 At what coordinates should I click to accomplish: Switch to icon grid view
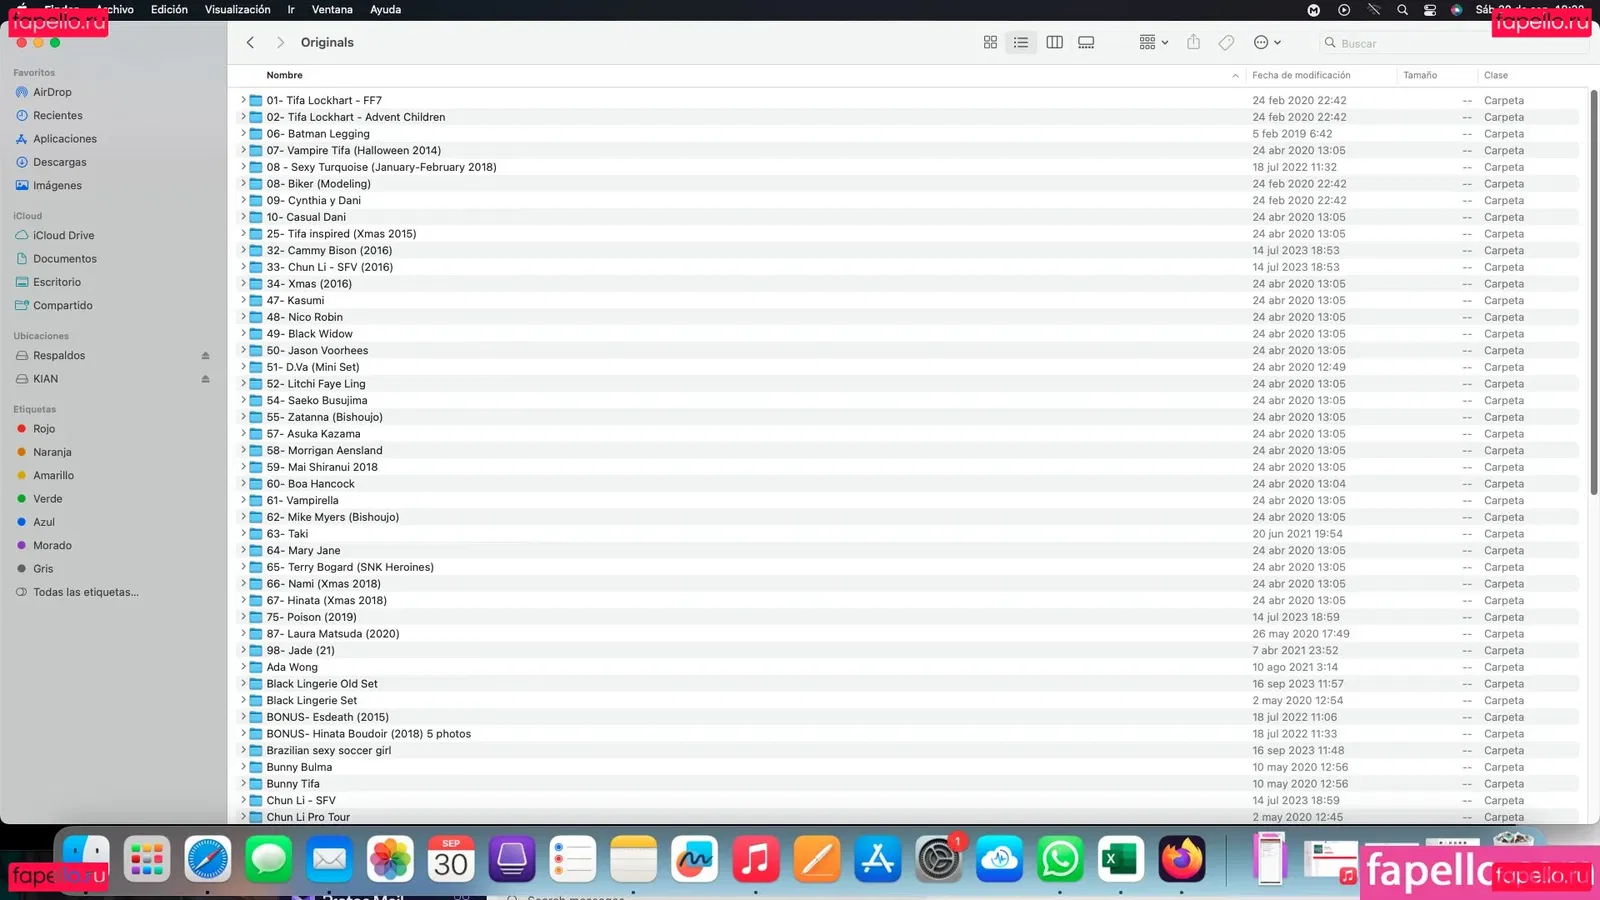coord(990,43)
